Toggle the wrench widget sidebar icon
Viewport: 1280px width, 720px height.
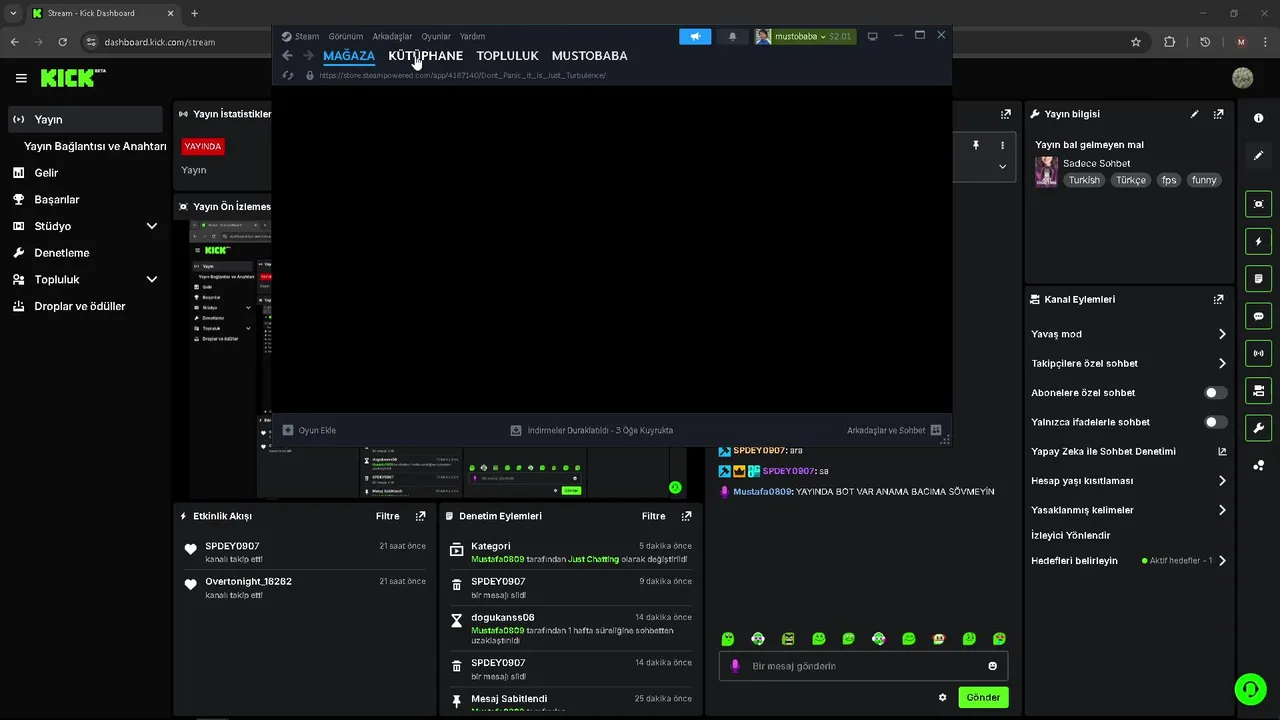click(x=1258, y=428)
